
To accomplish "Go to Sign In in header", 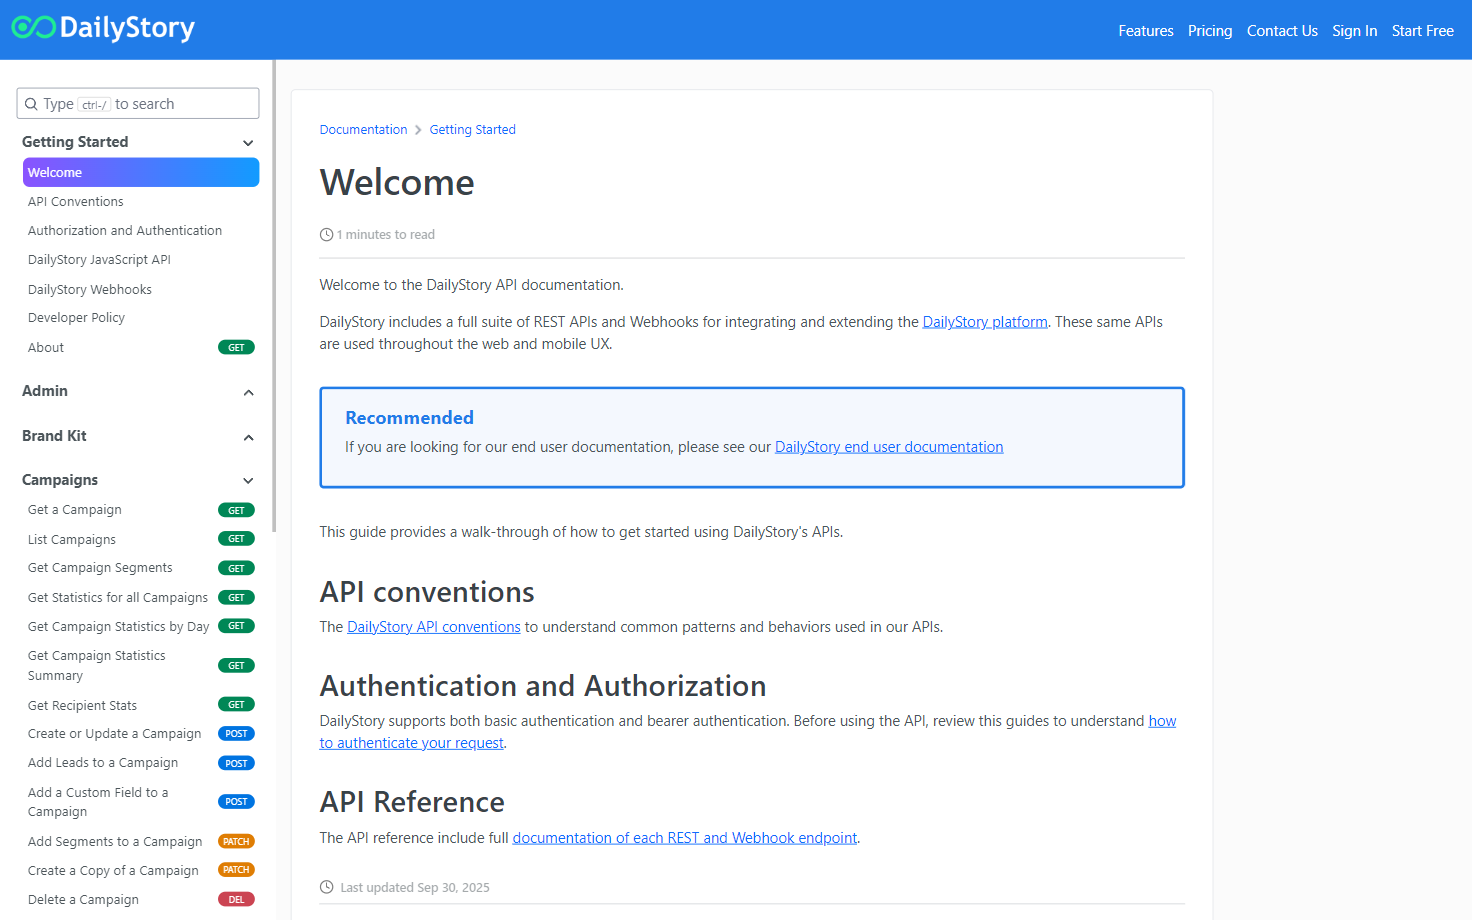I will (x=1354, y=31).
